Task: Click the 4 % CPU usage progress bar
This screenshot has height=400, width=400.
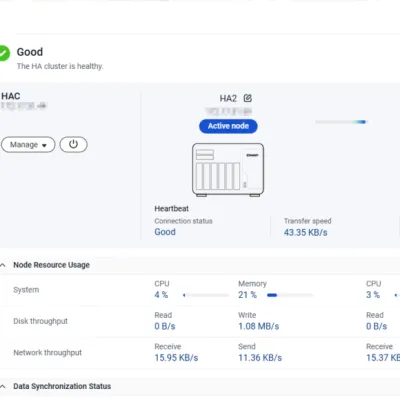Action: pyautogui.click(x=206, y=295)
